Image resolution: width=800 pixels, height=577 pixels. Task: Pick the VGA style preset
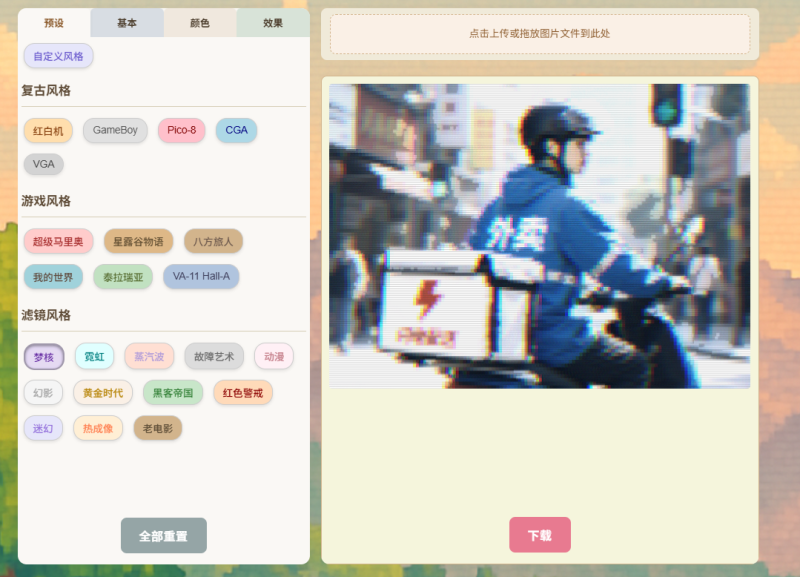43,164
